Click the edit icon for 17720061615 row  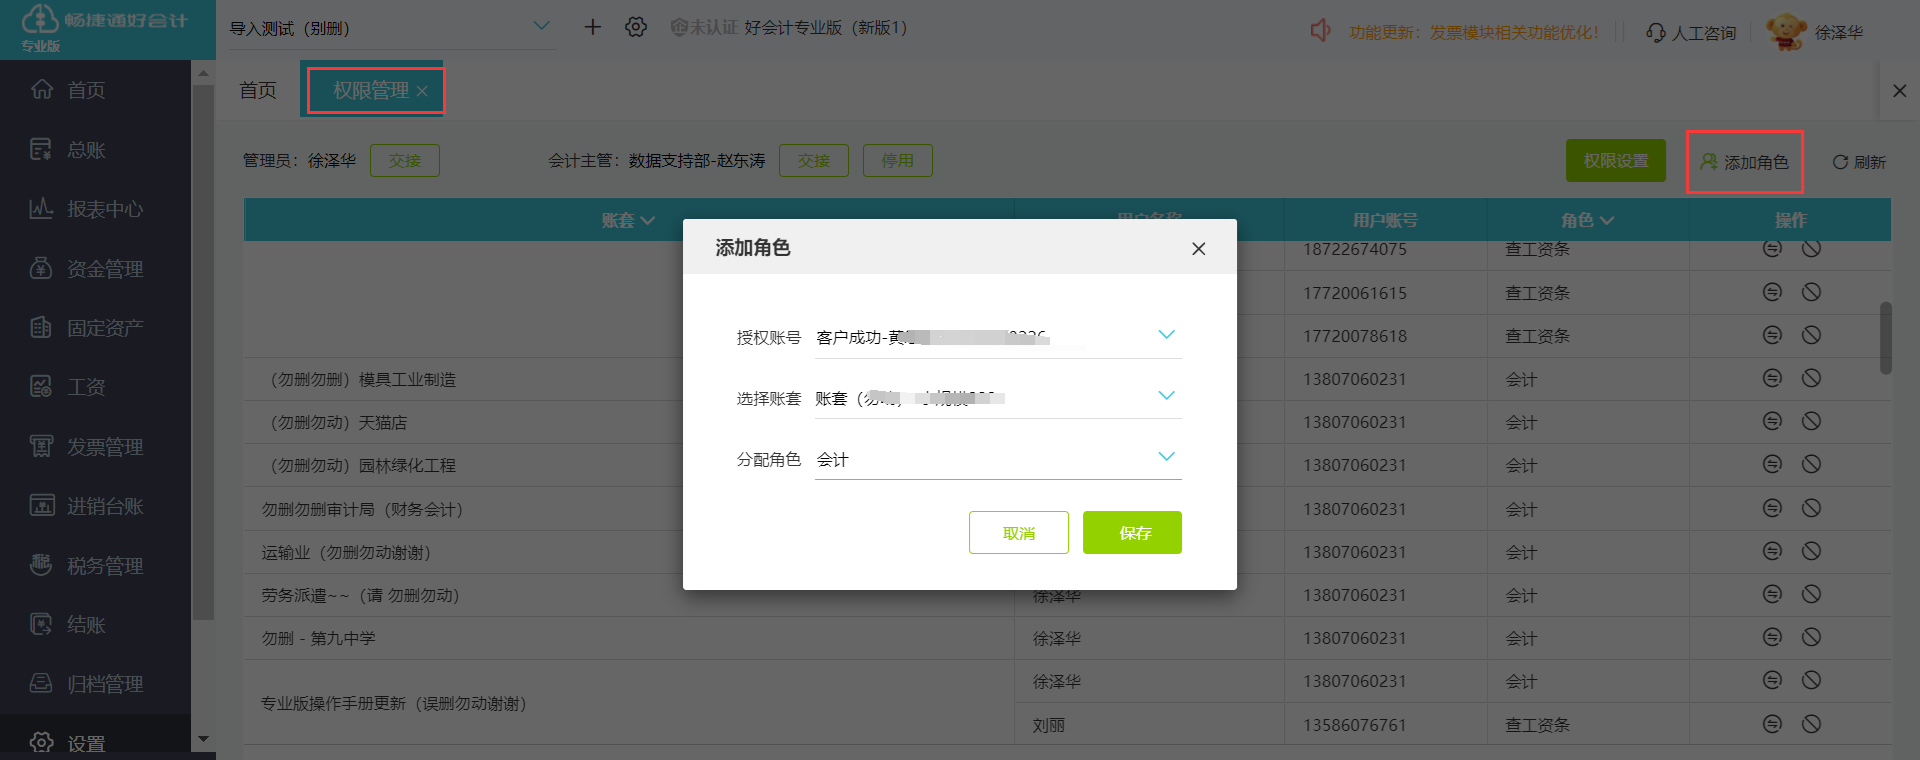point(1772,292)
